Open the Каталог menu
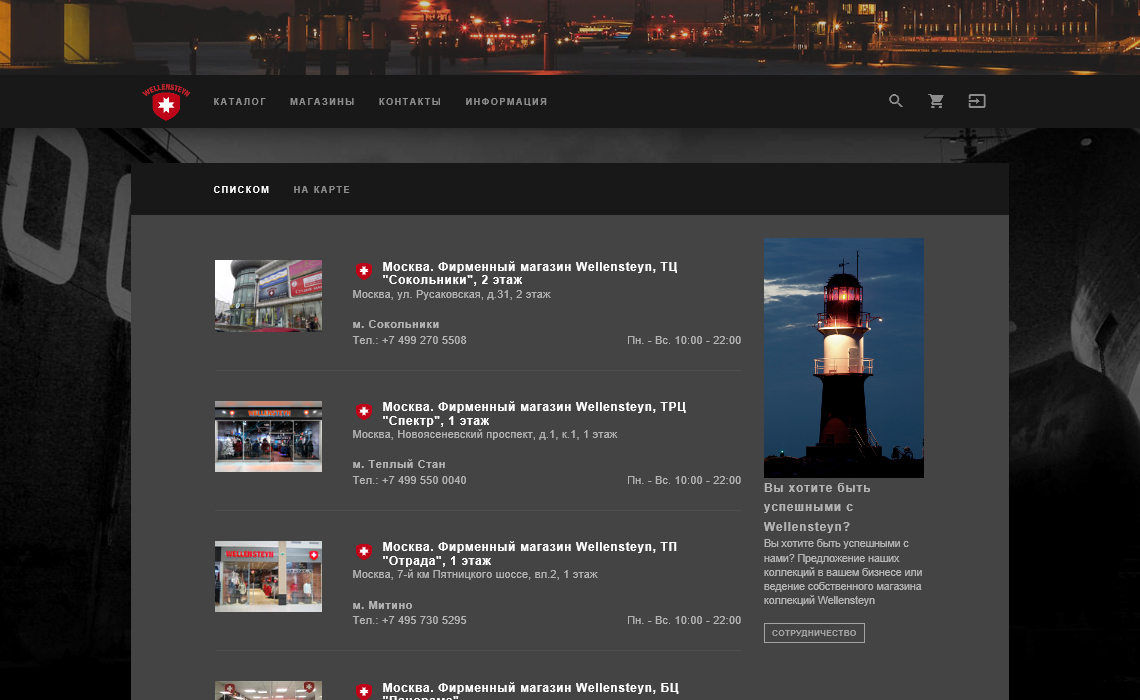This screenshot has height=700, width=1140. pos(240,102)
